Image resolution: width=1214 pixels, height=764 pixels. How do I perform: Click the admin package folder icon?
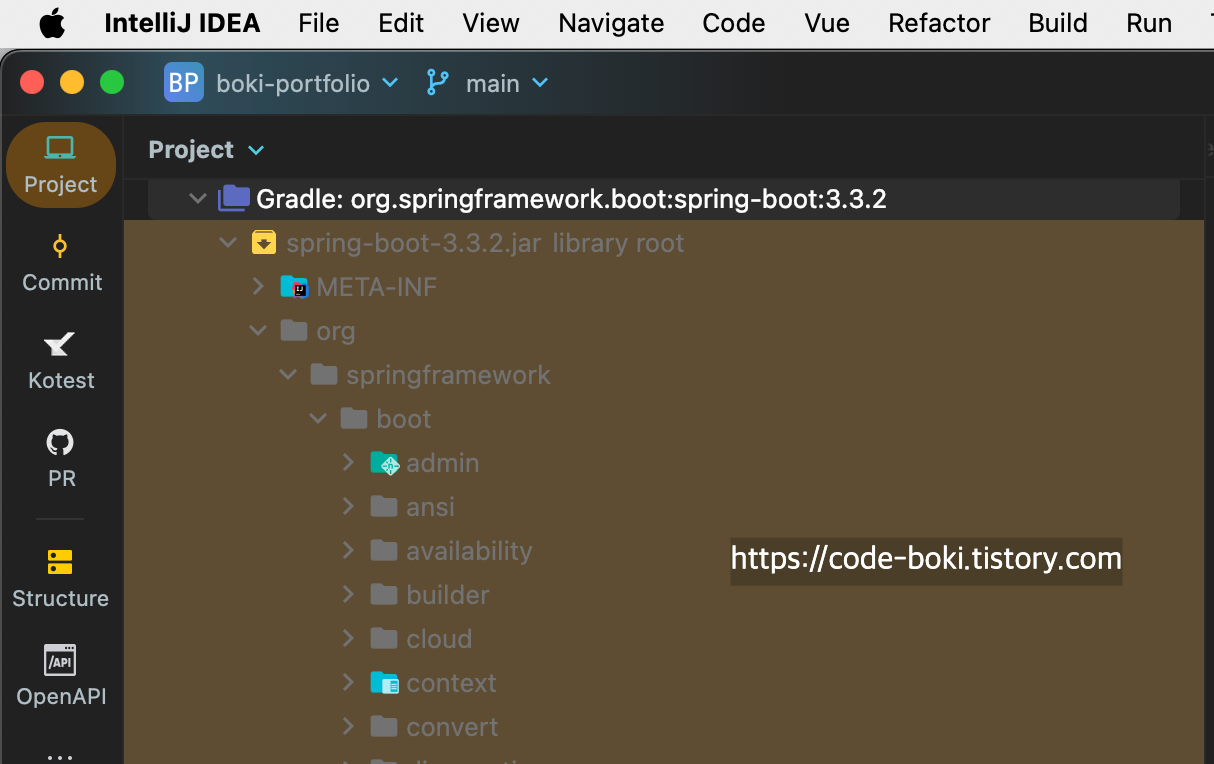tap(385, 463)
